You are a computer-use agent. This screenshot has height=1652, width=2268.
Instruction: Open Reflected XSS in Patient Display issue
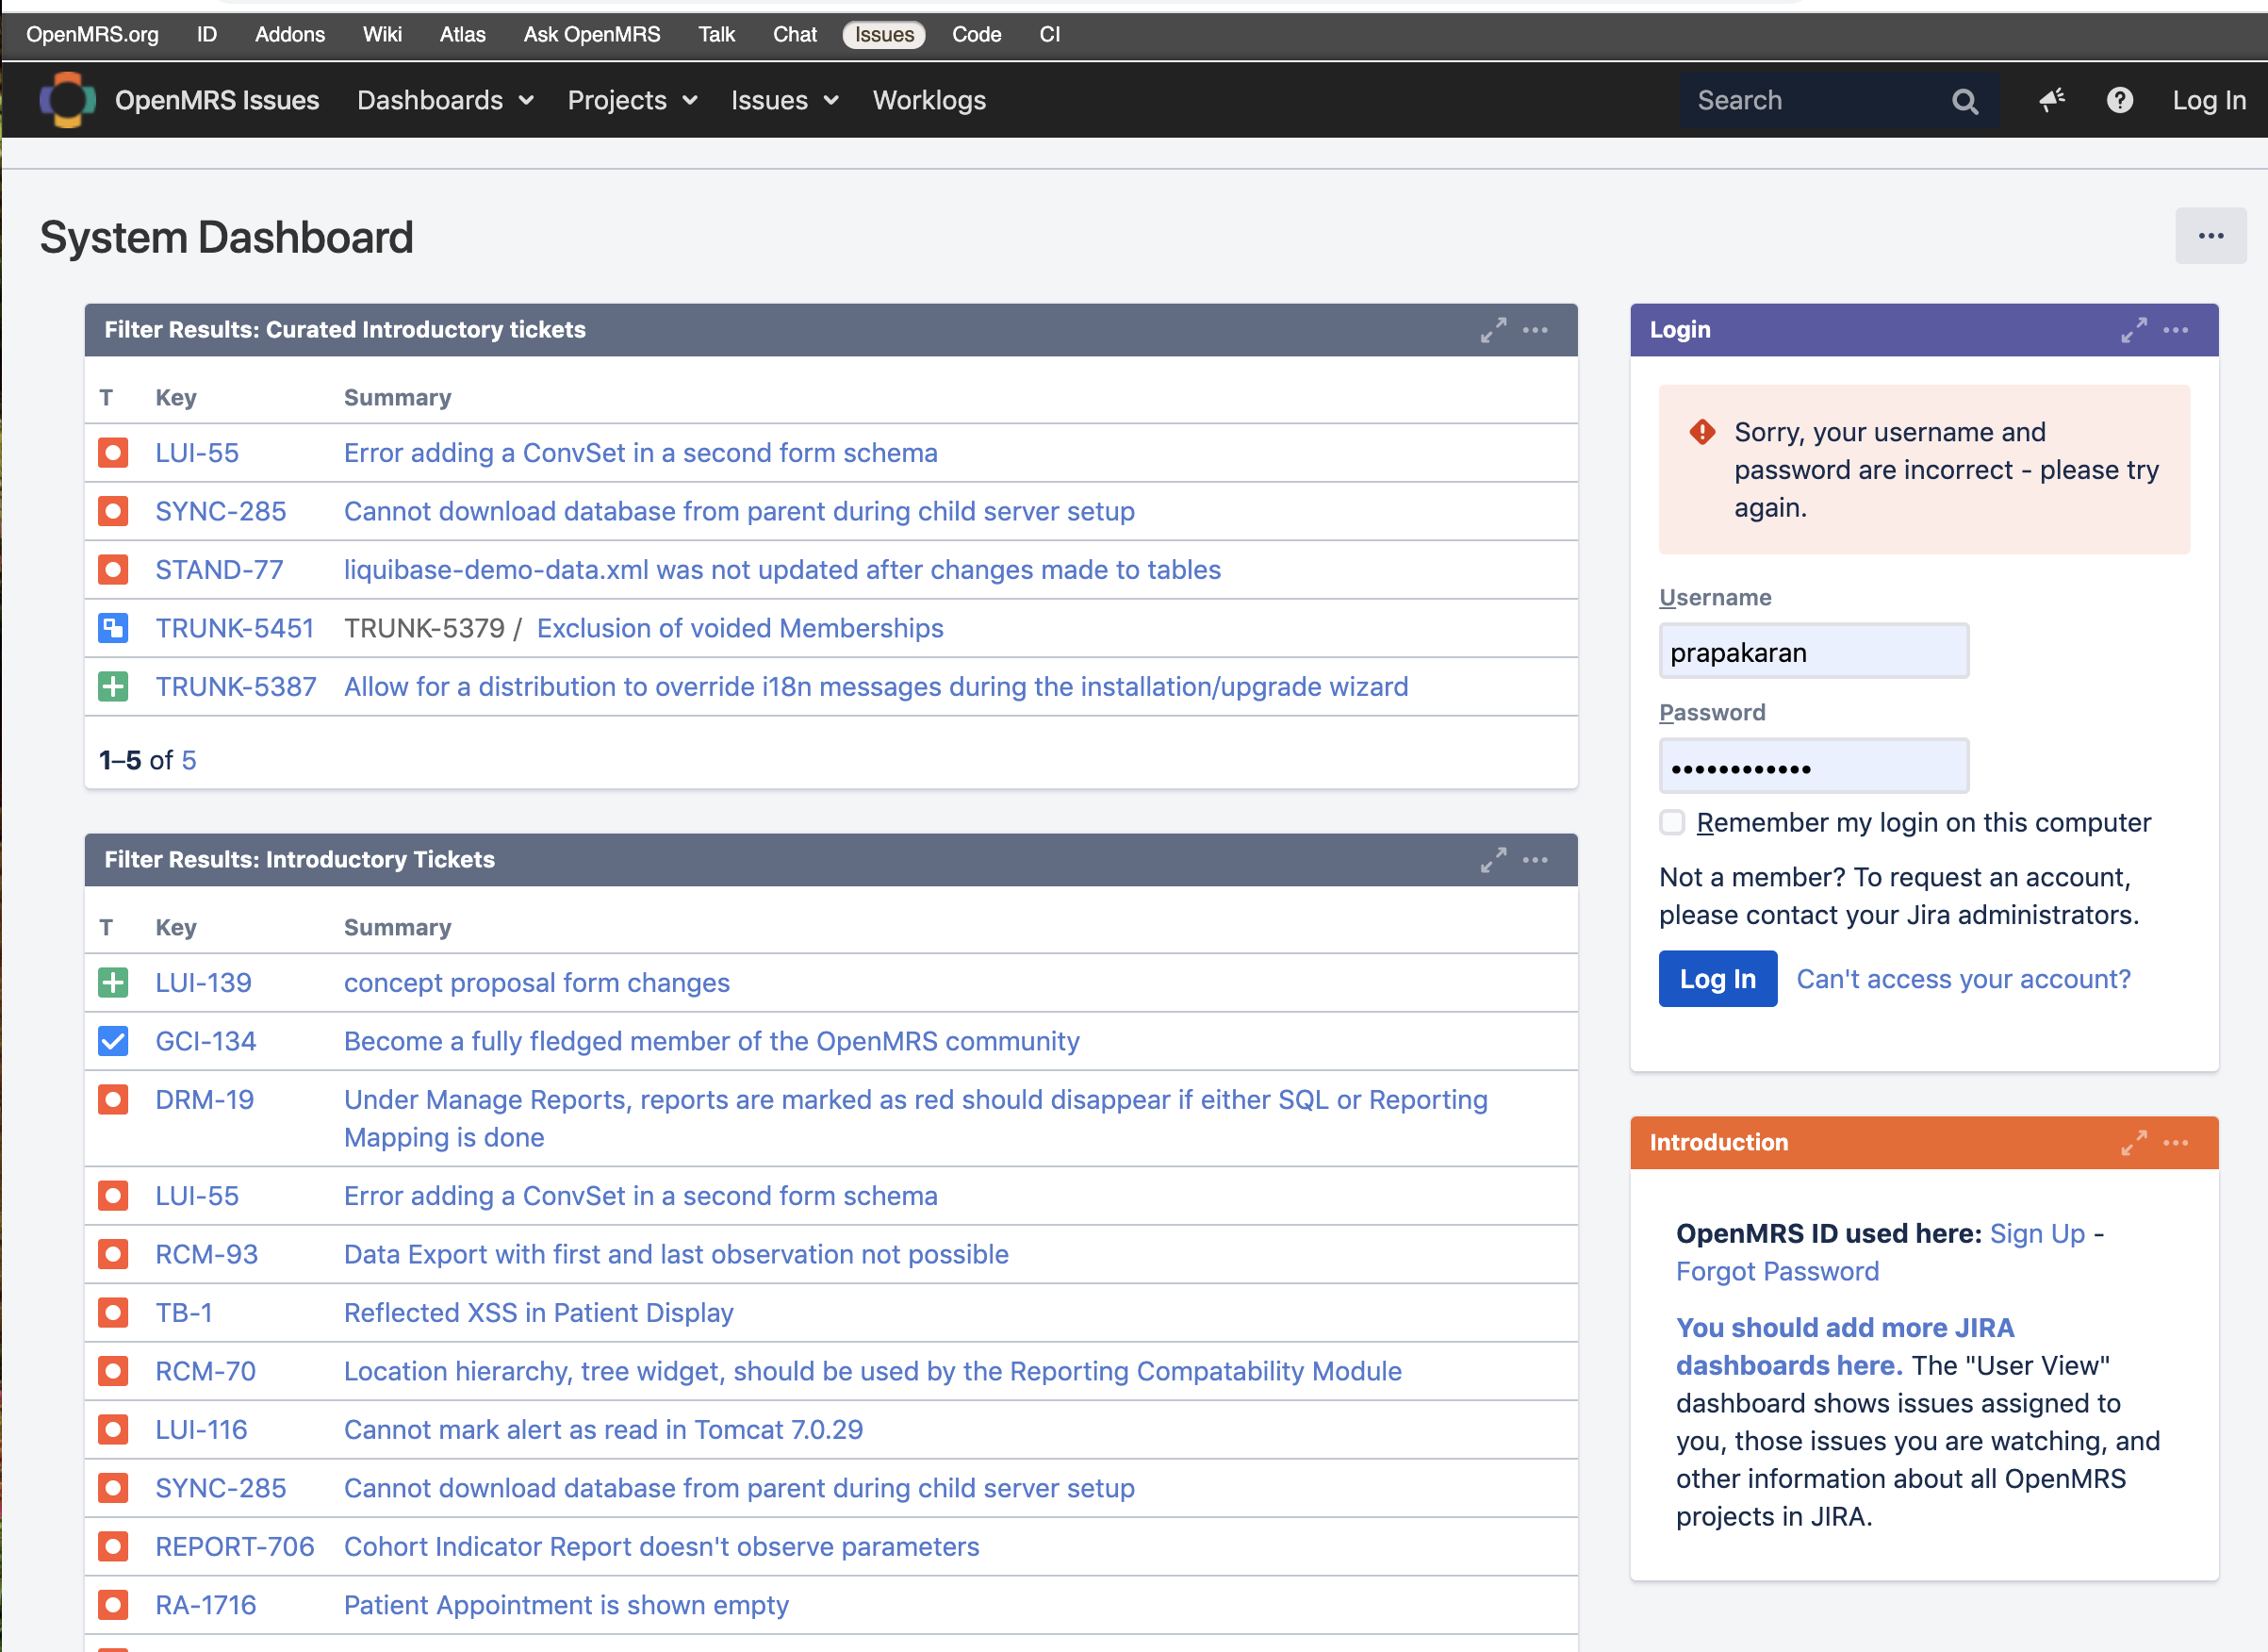538,1313
